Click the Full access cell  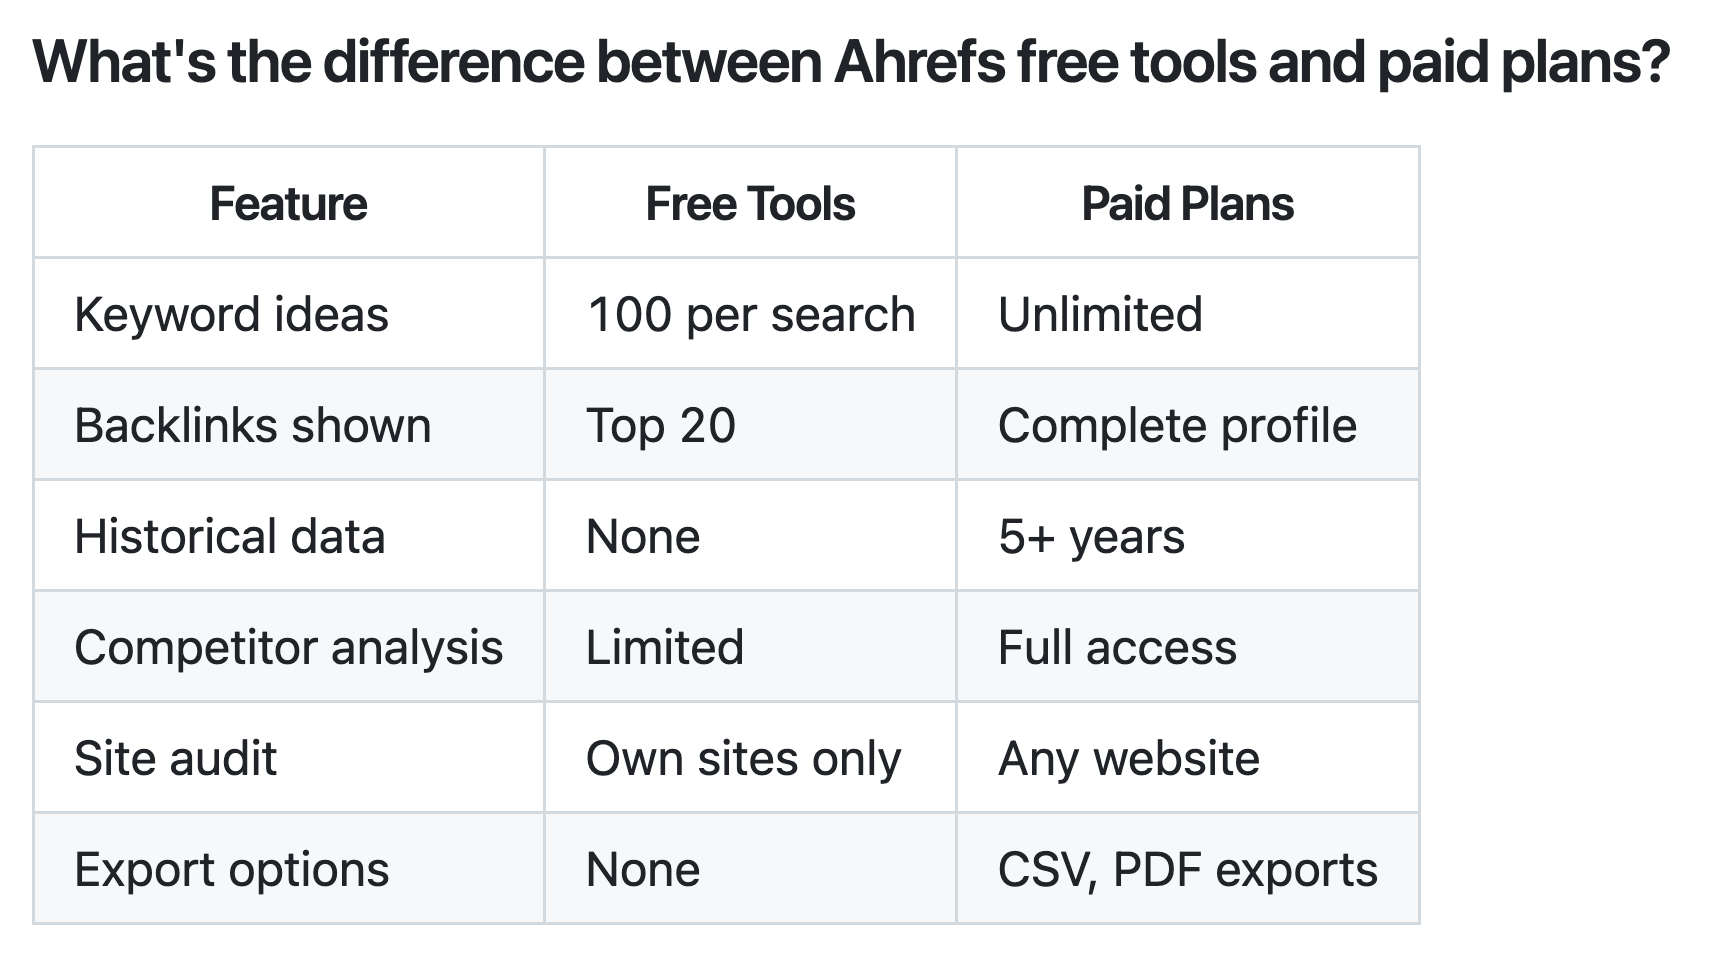1187,647
